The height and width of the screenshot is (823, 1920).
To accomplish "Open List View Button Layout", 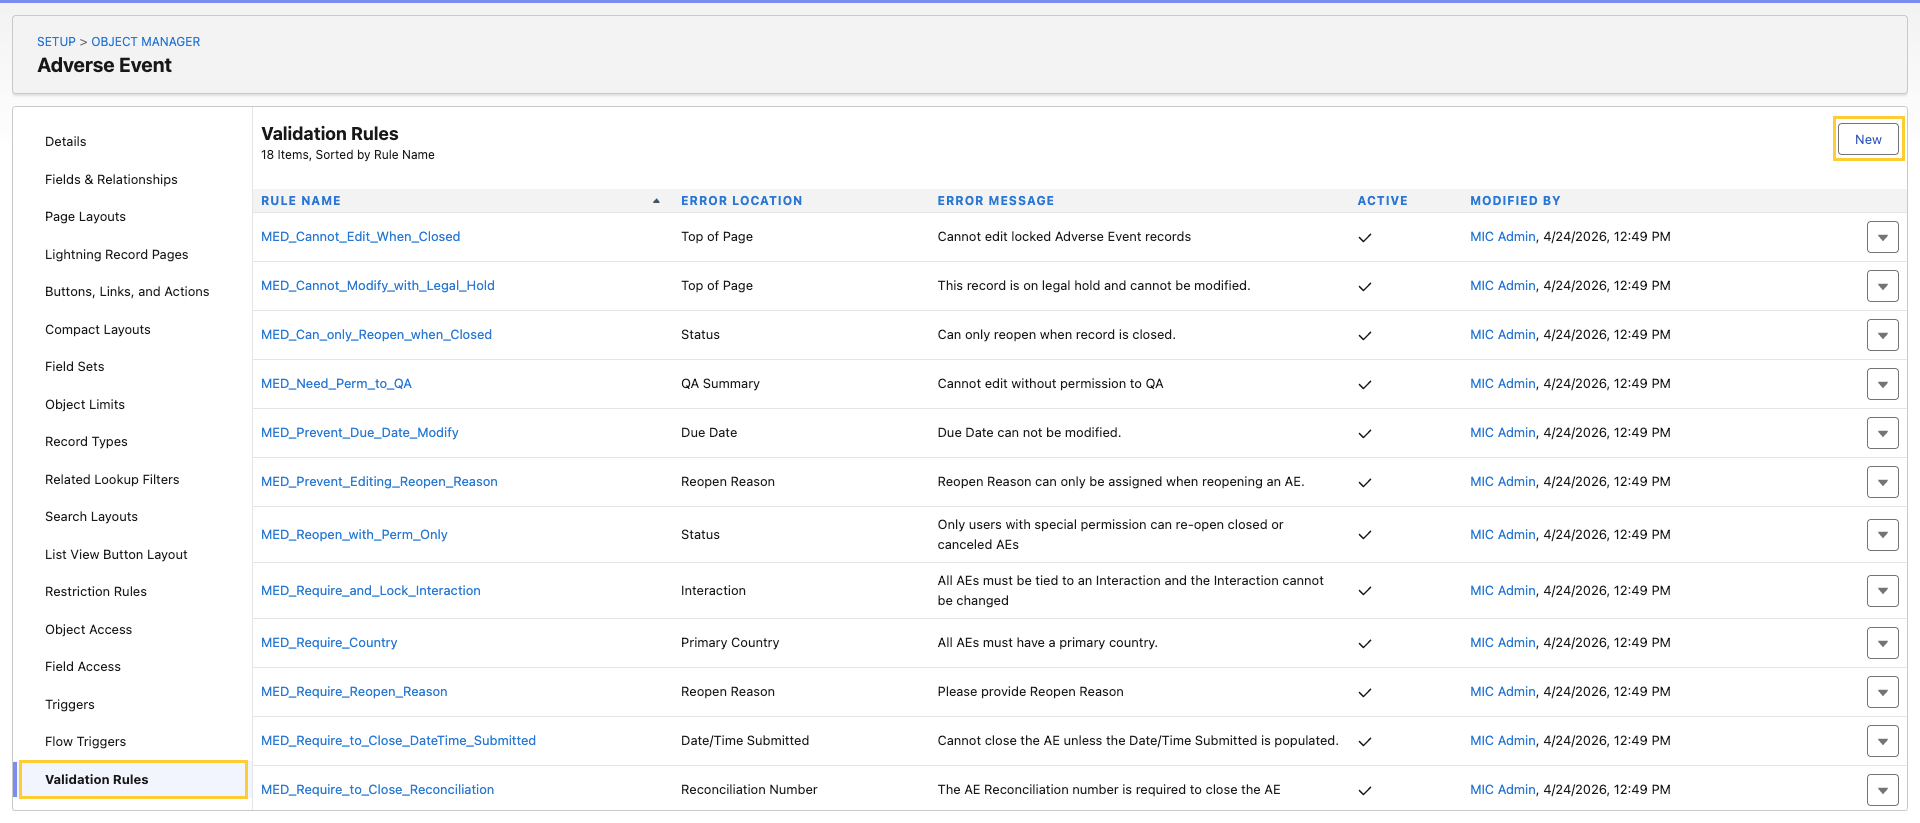I will point(116,555).
